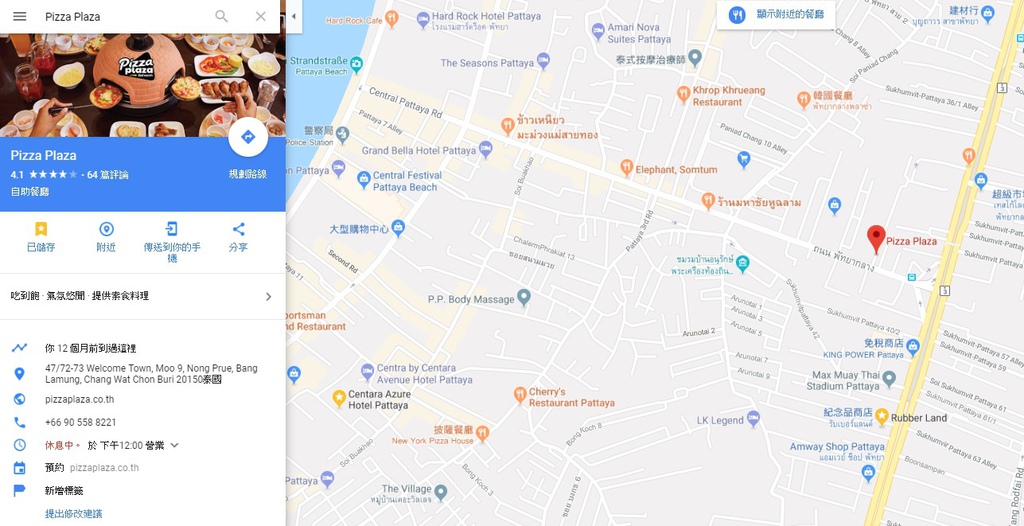Click the share icon
1024x526 pixels.
[x=238, y=229]
